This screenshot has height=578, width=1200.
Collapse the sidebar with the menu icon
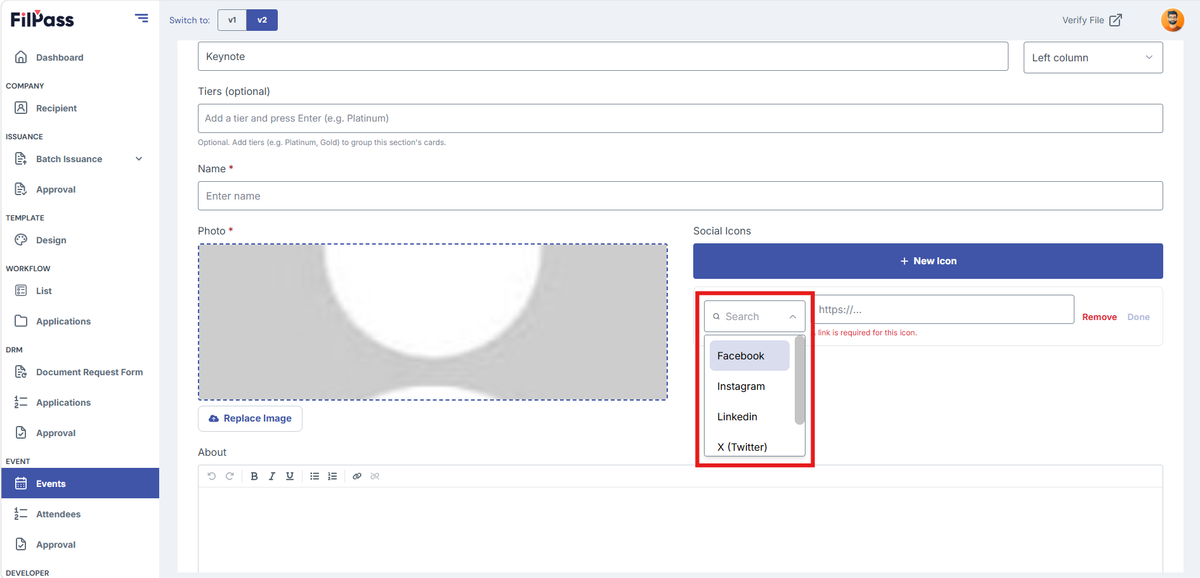click(141, 19)
